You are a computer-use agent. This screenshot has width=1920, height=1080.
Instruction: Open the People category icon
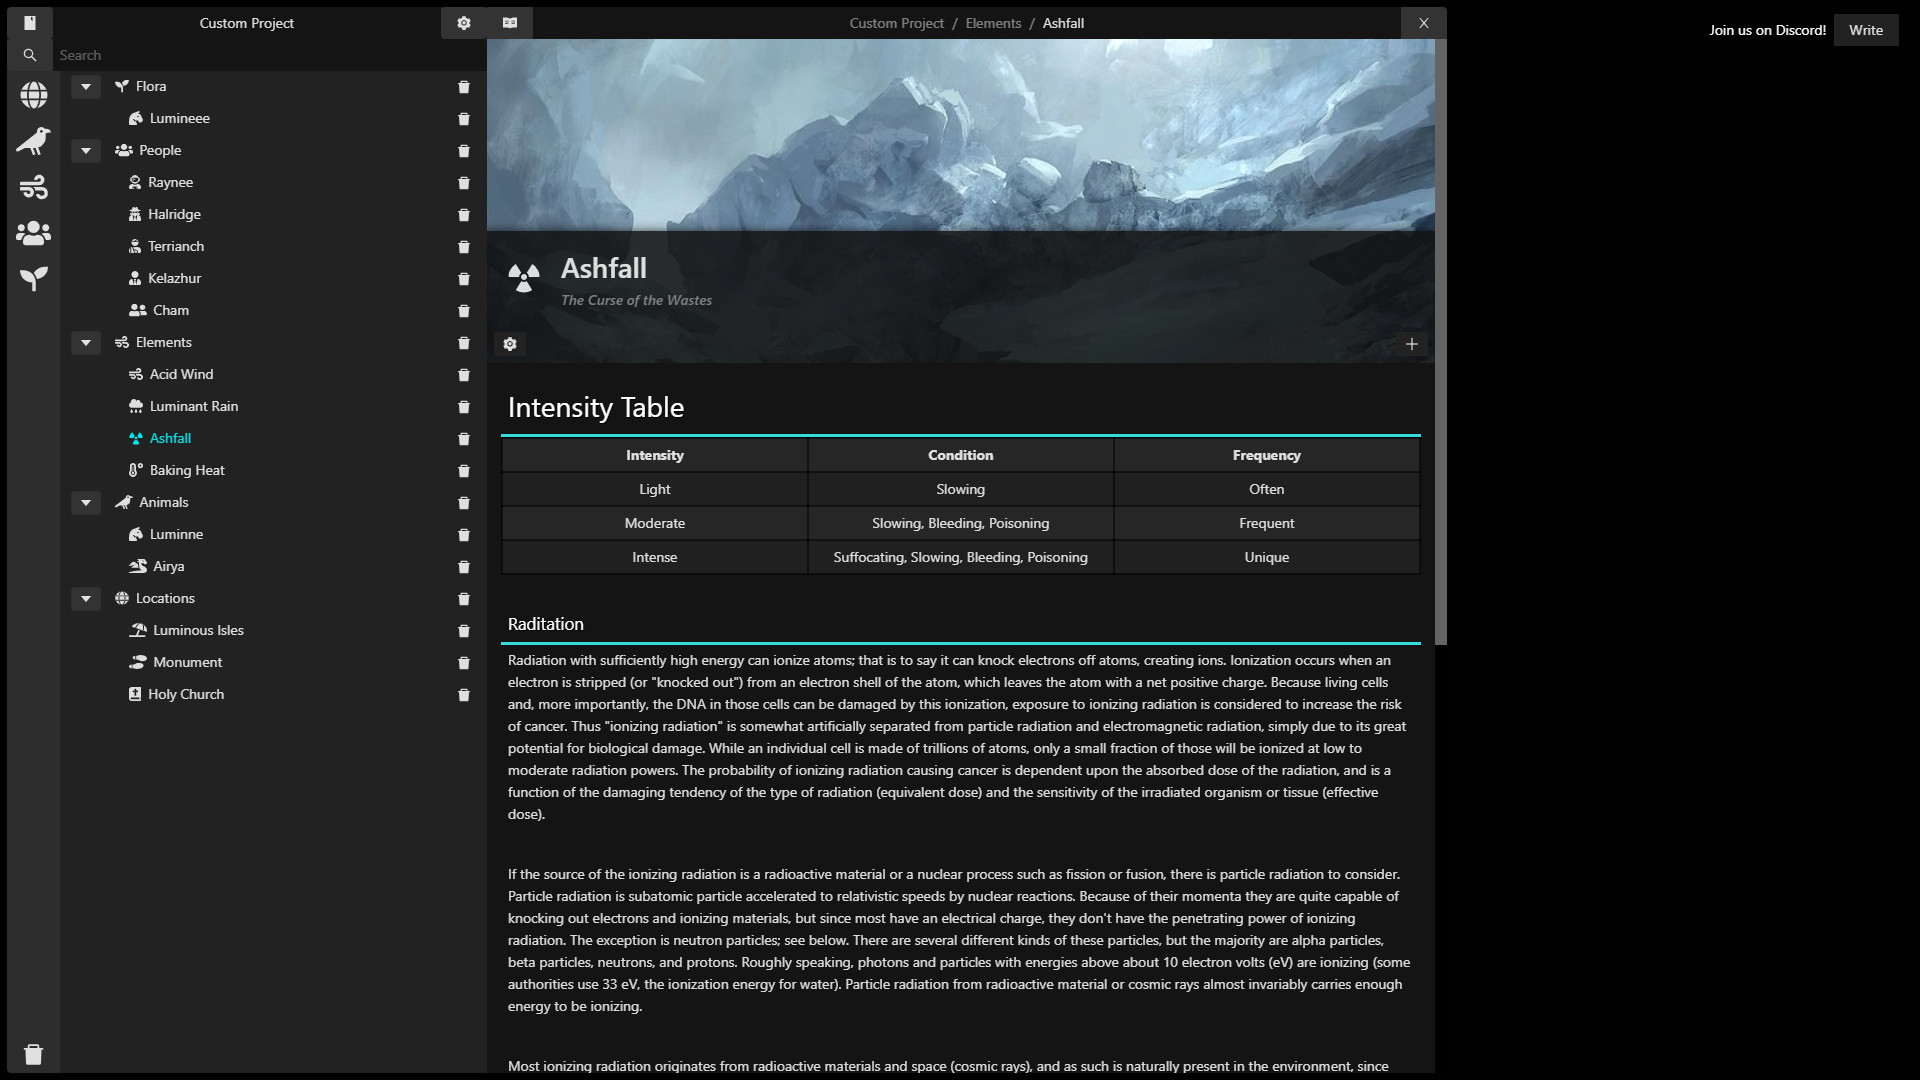[33, 233]
